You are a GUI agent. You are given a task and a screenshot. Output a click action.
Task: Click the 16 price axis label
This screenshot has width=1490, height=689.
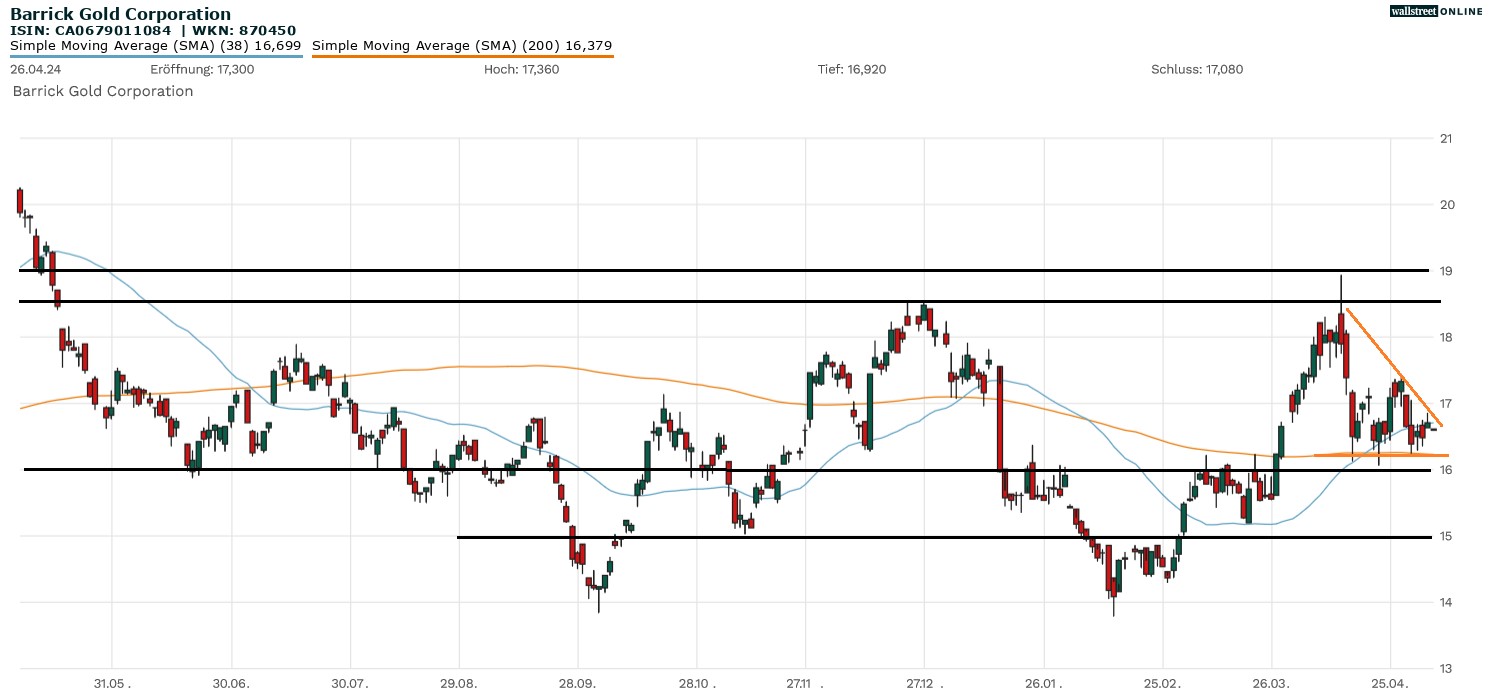click(1445, 470)
